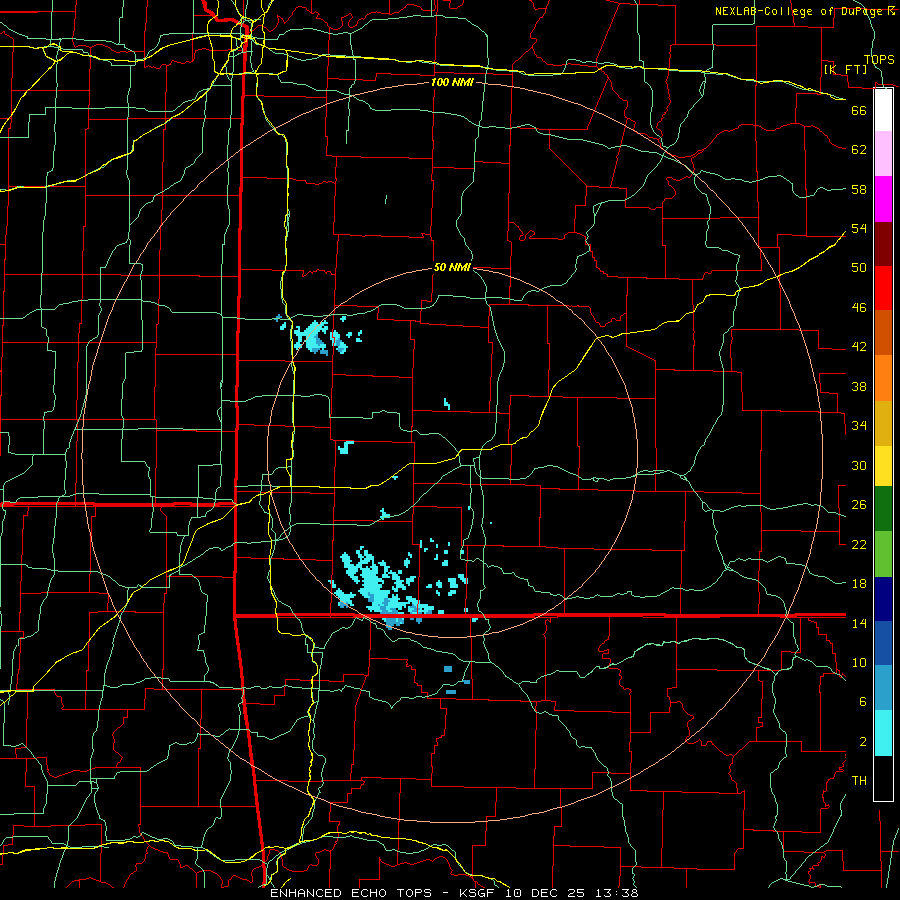
Task: Click the dark green legend swatch
Action: pos(883,509)
